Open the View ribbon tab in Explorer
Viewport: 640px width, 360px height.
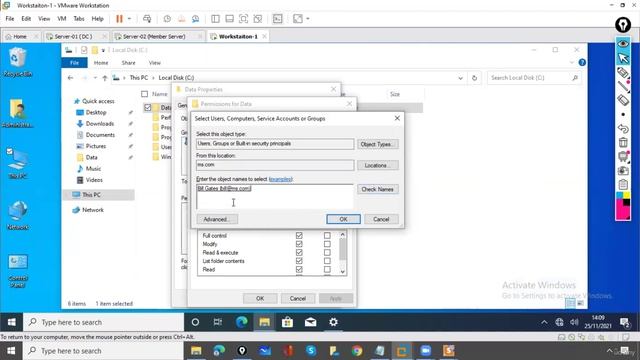click(154, 63)
